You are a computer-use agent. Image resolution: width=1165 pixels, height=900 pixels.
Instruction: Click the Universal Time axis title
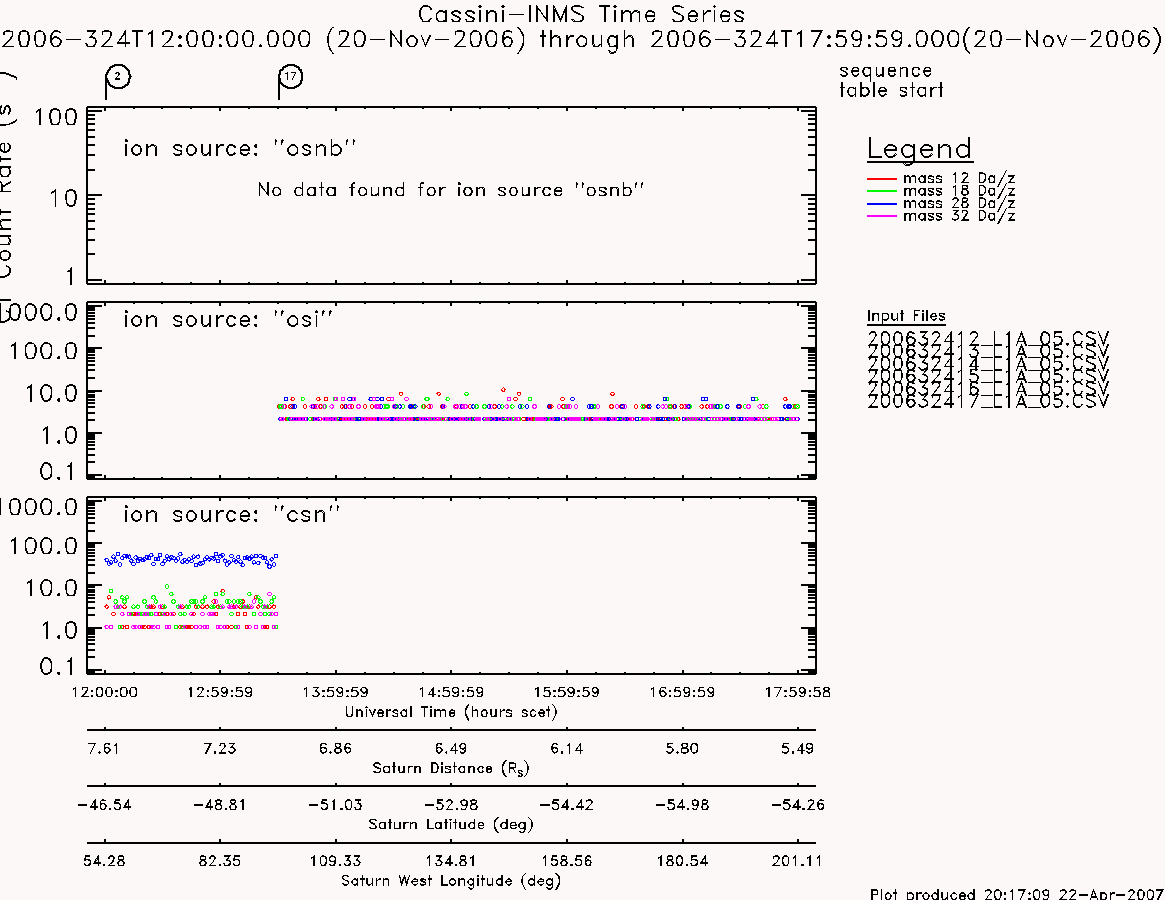(450, 712)
